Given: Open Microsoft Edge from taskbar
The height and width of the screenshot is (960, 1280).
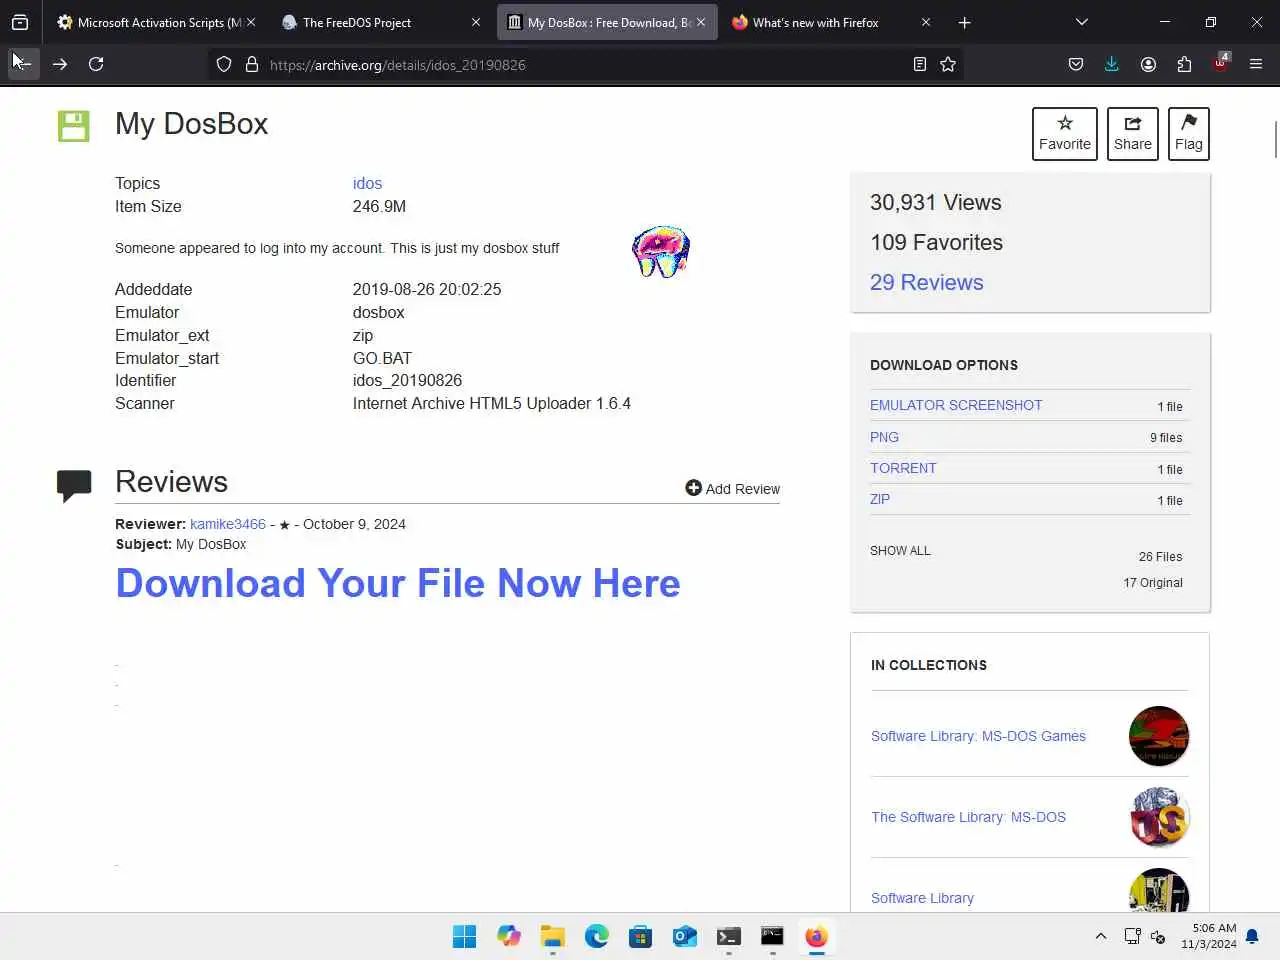Looking at the screenshot, I should pos(597,936).
